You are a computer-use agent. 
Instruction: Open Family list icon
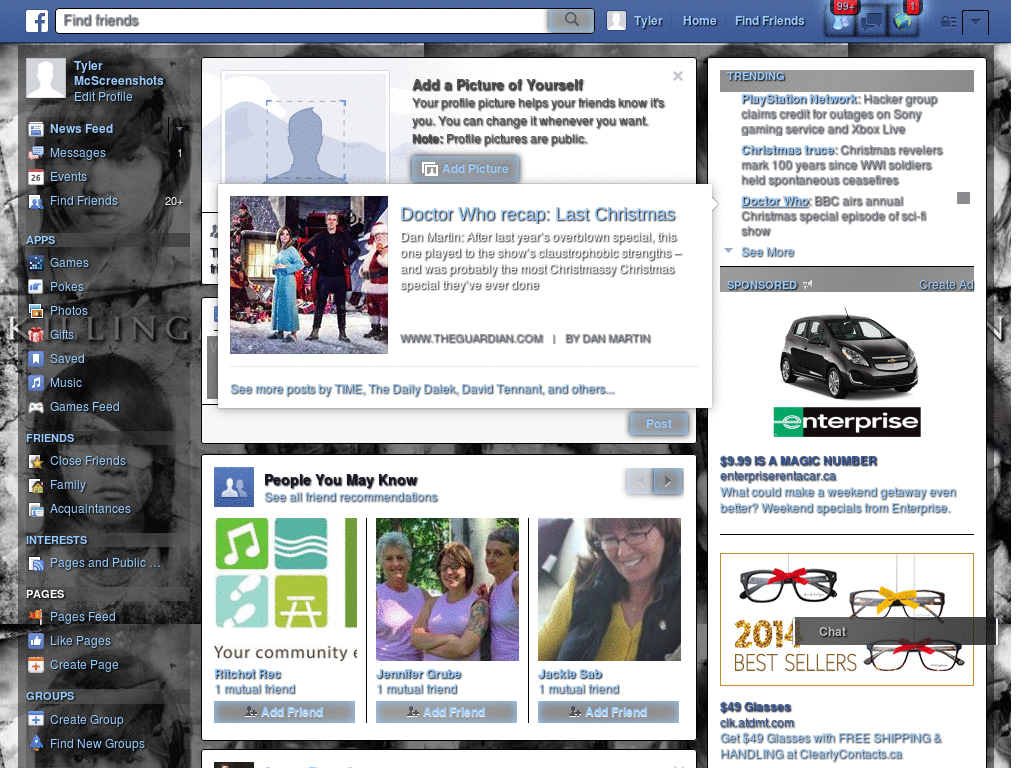36,485
